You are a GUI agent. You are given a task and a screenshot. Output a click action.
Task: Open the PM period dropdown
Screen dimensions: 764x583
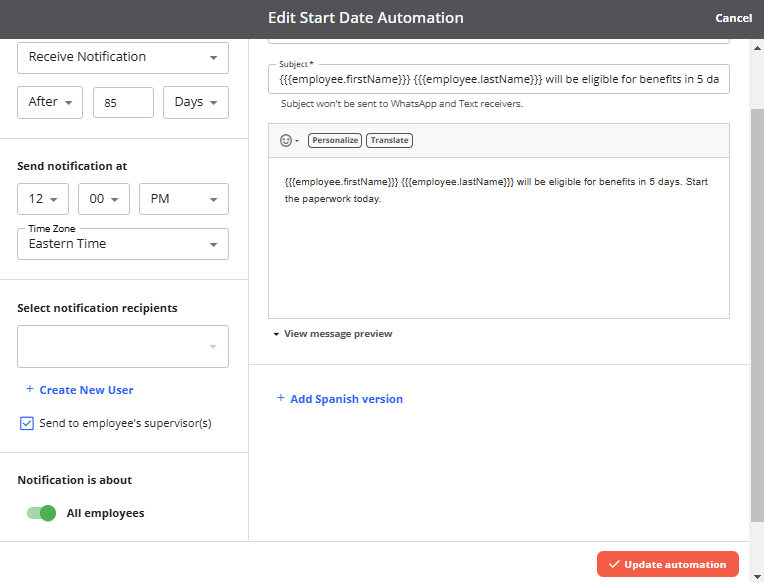(x=184, y=199)
